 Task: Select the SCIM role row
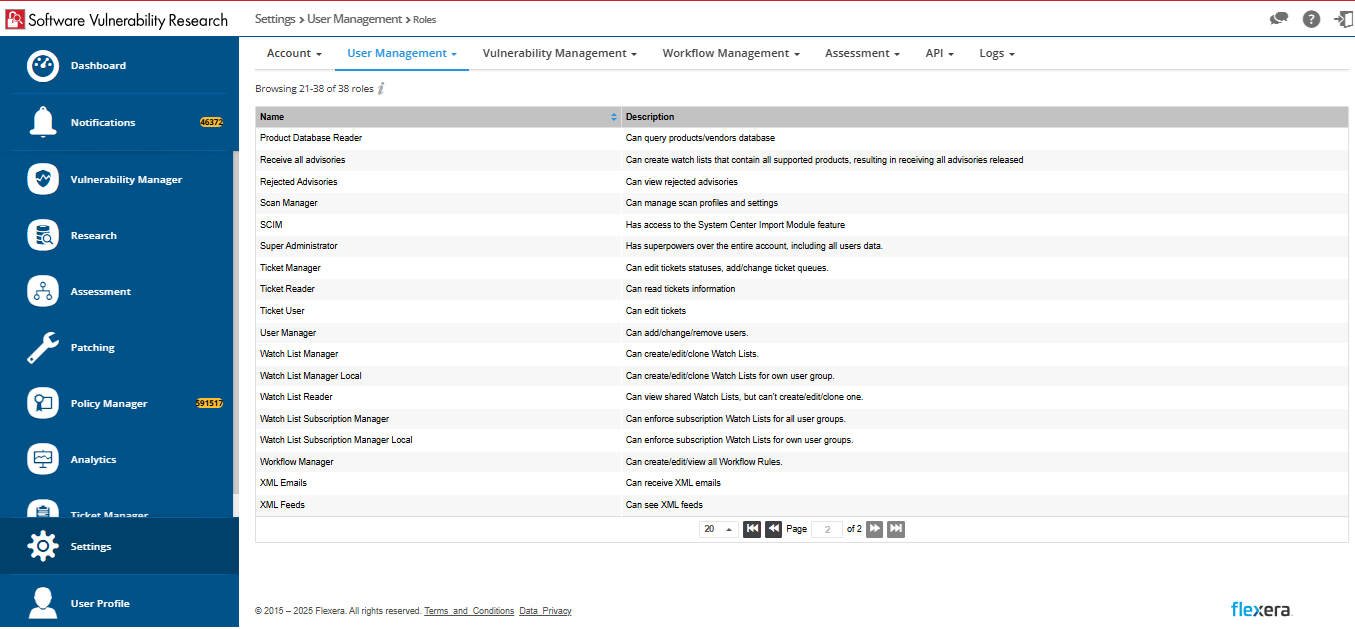point(802,225)
